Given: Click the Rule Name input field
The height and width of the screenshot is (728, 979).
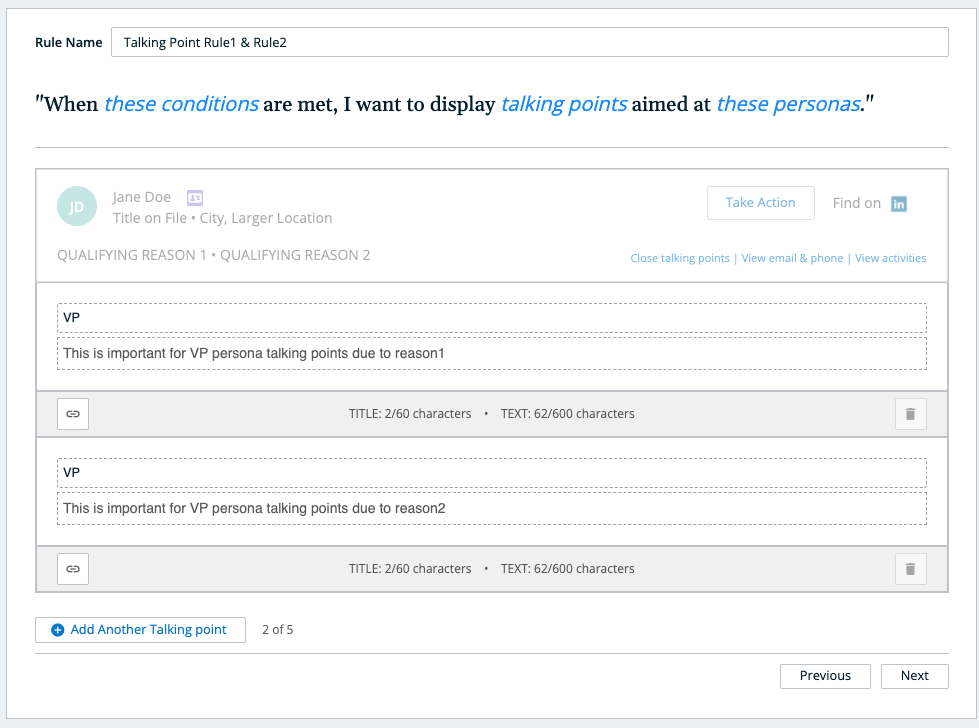Looking at the screenshot, I should pyautogui.click(x=529, y=42).
